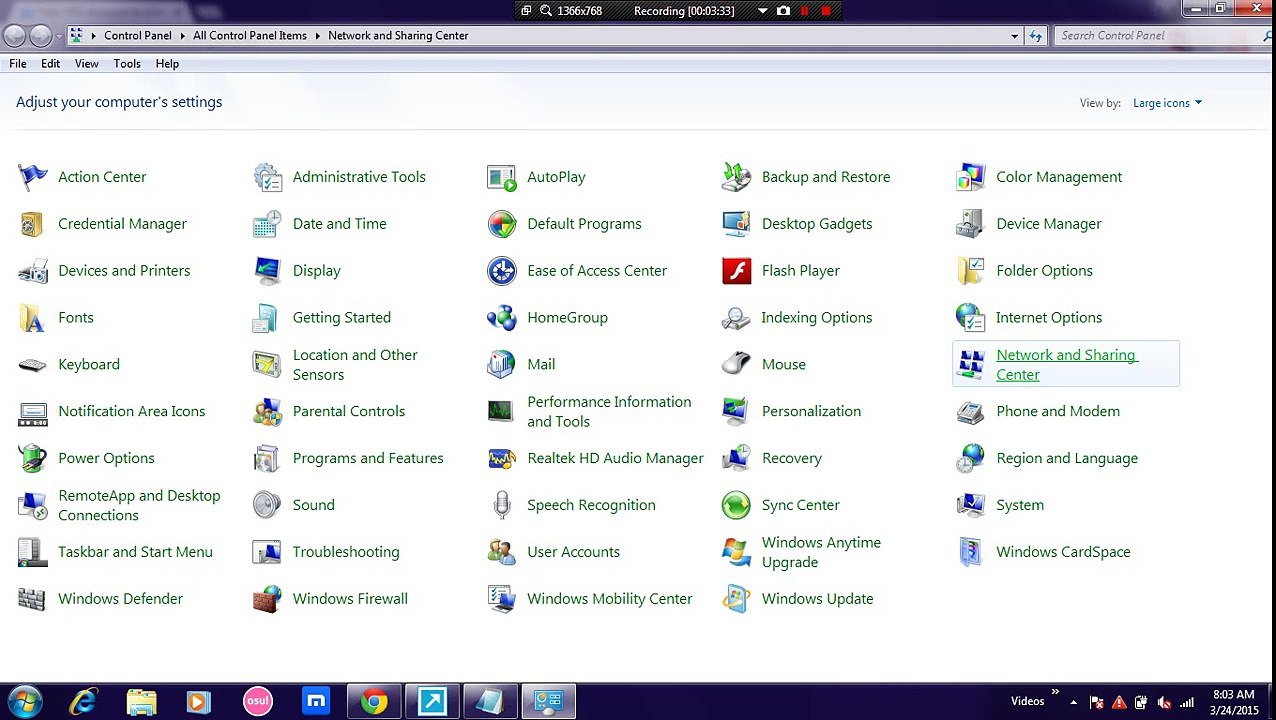Open the File menu

pos(18,64)
